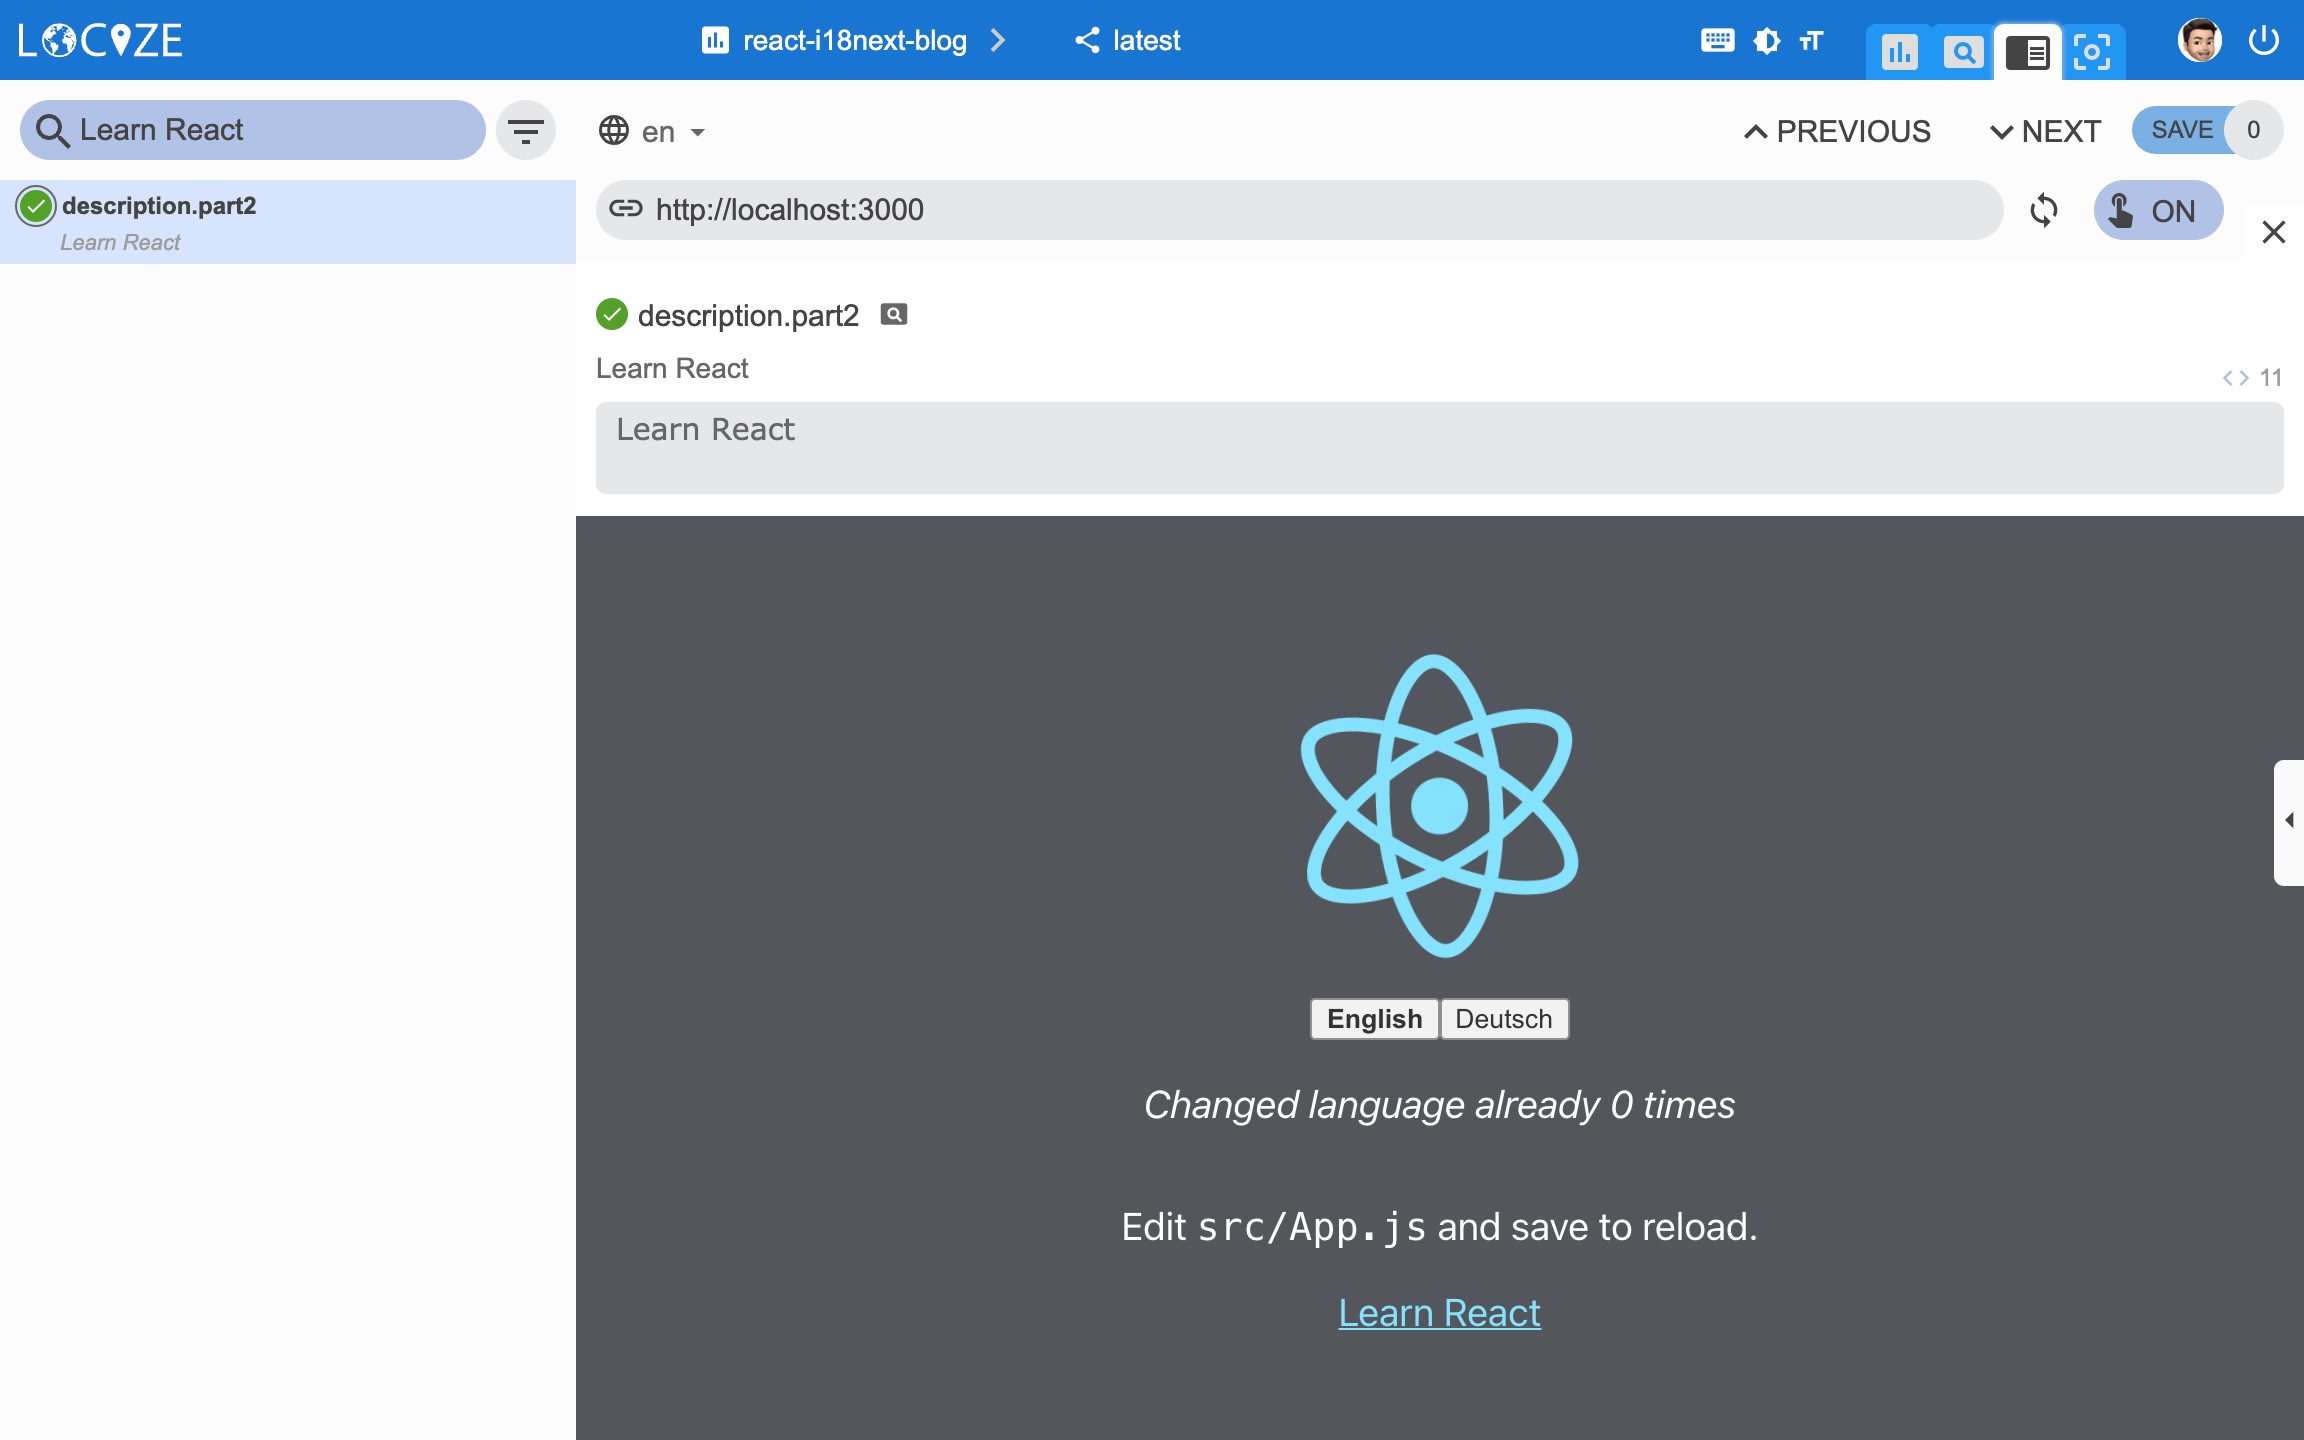Follow the Learn React link

pyautogui.click(x=1439, y=1312)
